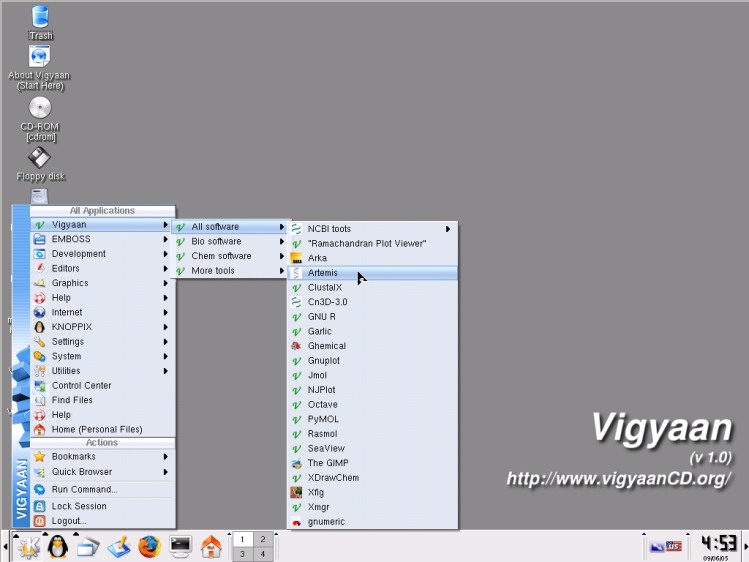Click the Home folder icon in the panel
The height and width of the screenshot is (562, 749).
tap(211, 546)
